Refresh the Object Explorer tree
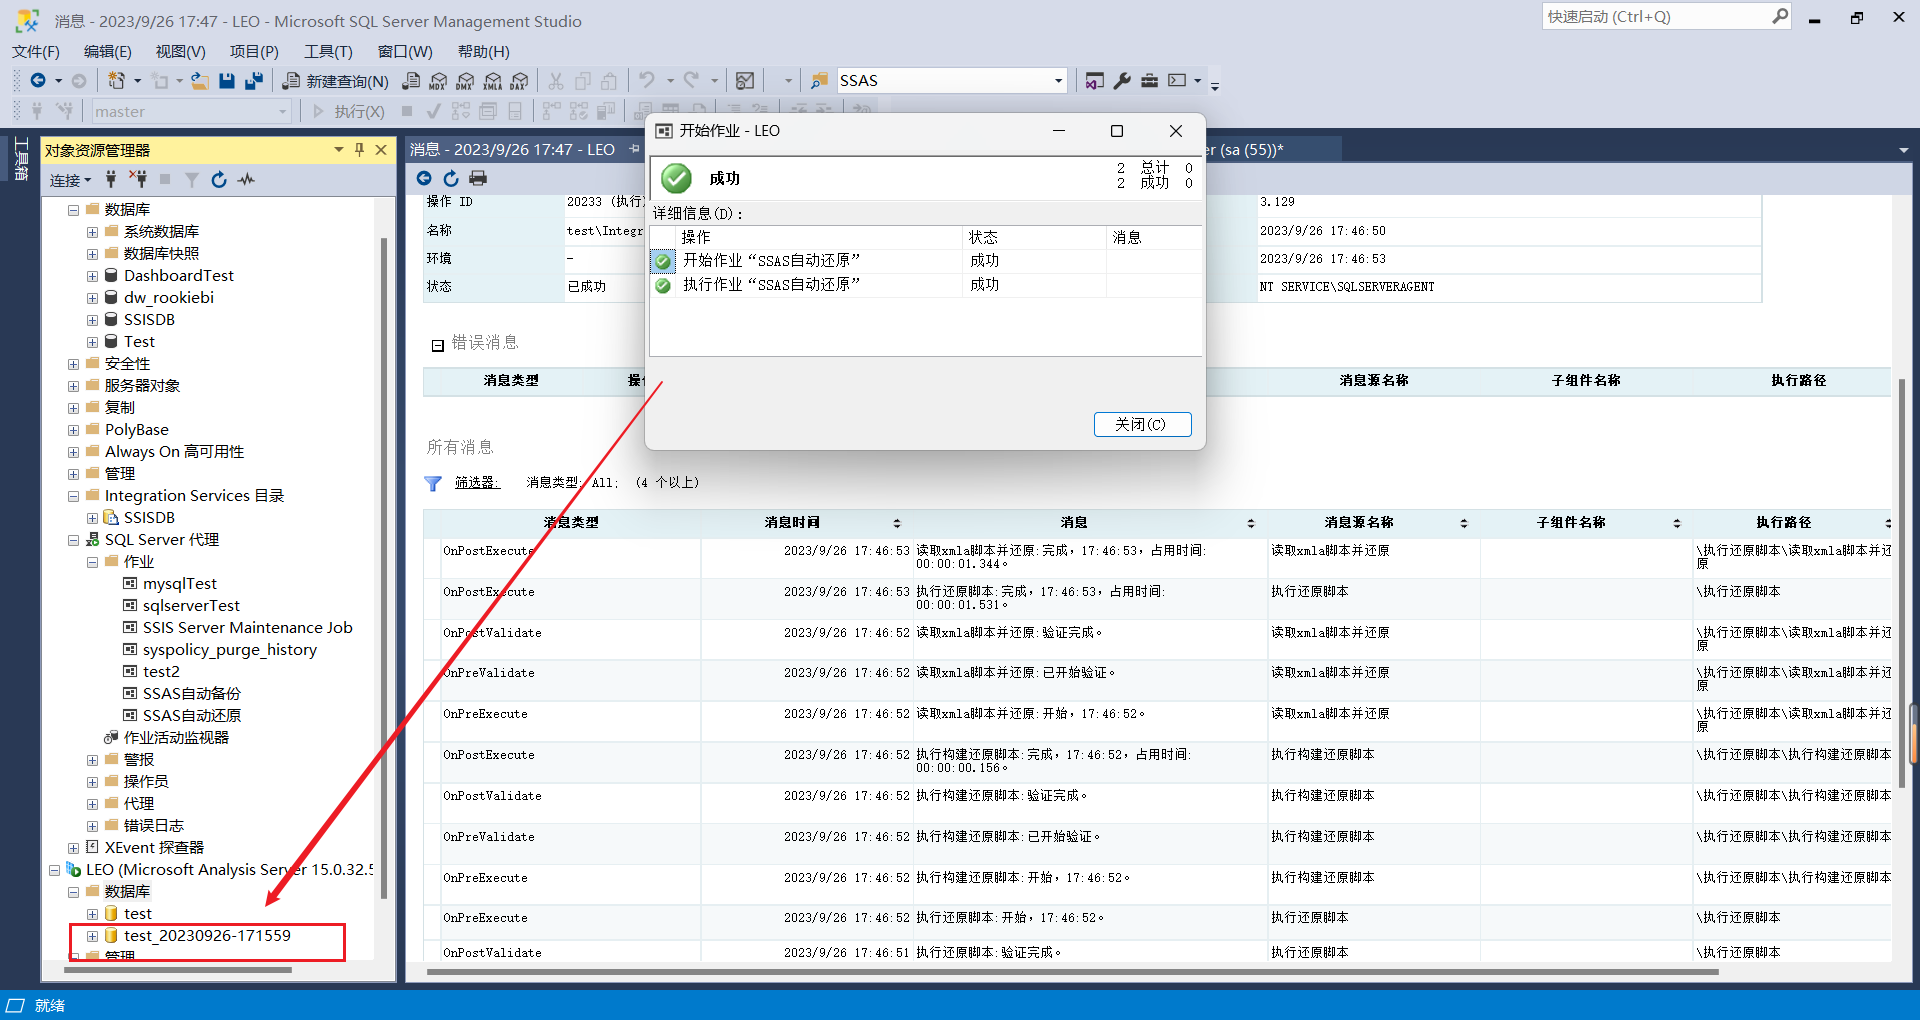The height and width of the screenshot is (1020, 1920). 219,180
